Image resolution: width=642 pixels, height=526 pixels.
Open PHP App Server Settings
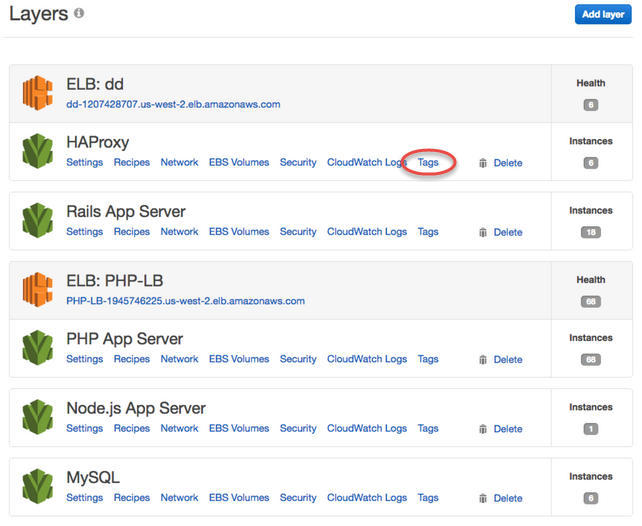tap(85, 359)
